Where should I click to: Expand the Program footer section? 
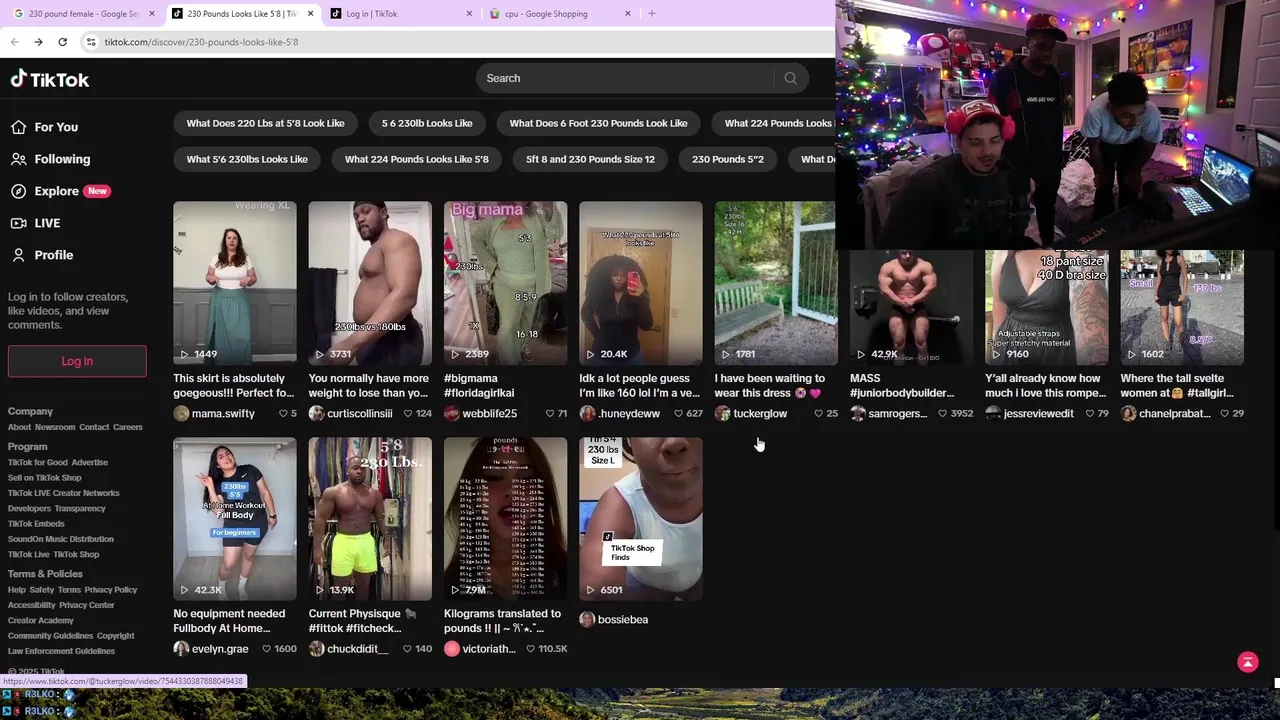tap(27, 447)
